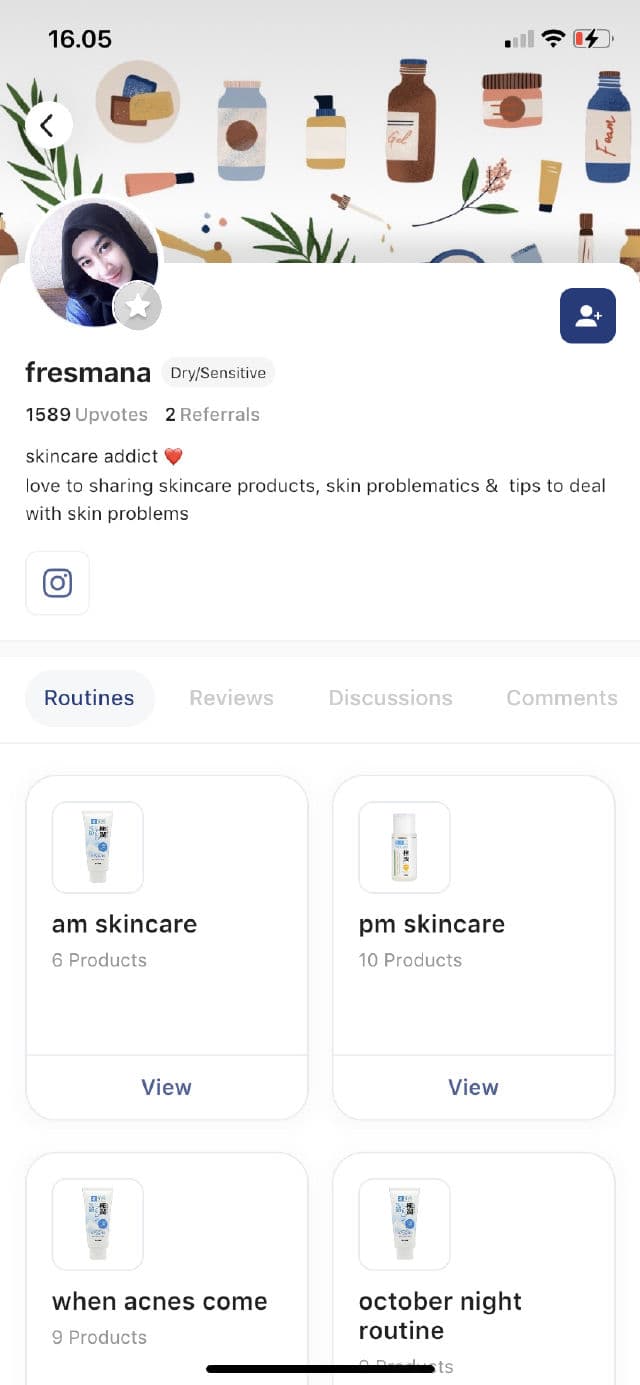This screenshot has width=640, height=1385.
Task: Open the Discussions tab
Action: click(390, 698)
